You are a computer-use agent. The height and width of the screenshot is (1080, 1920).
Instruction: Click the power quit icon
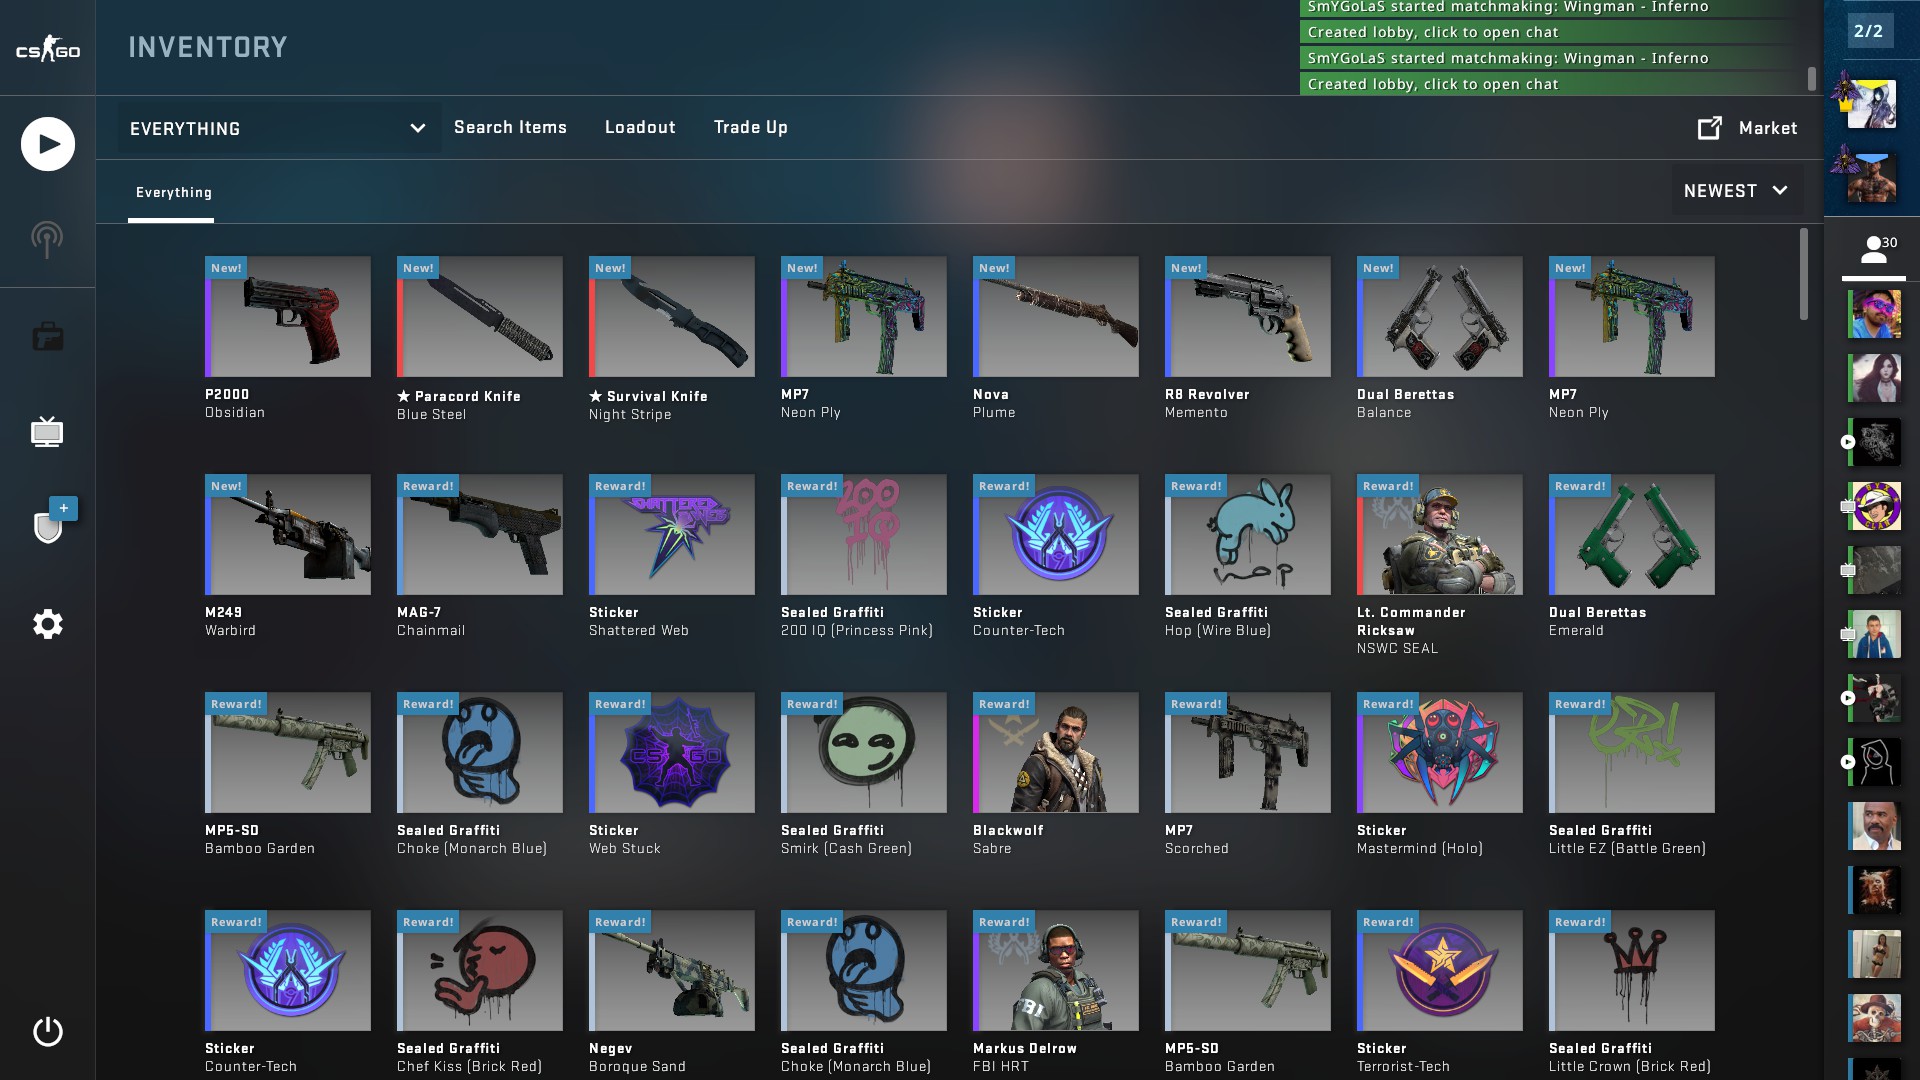pyautogui.click(x=47, y=1031)
